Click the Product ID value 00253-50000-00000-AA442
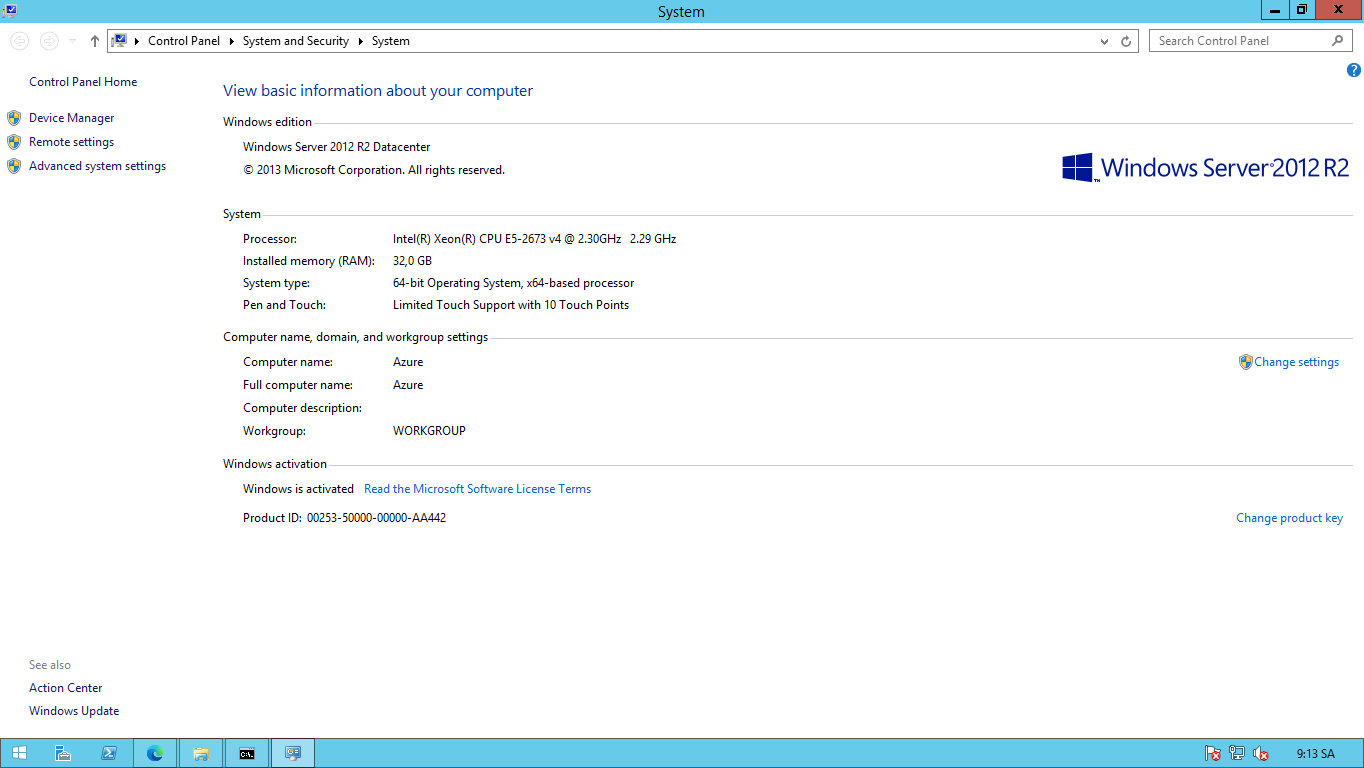 tap(376, 518)
